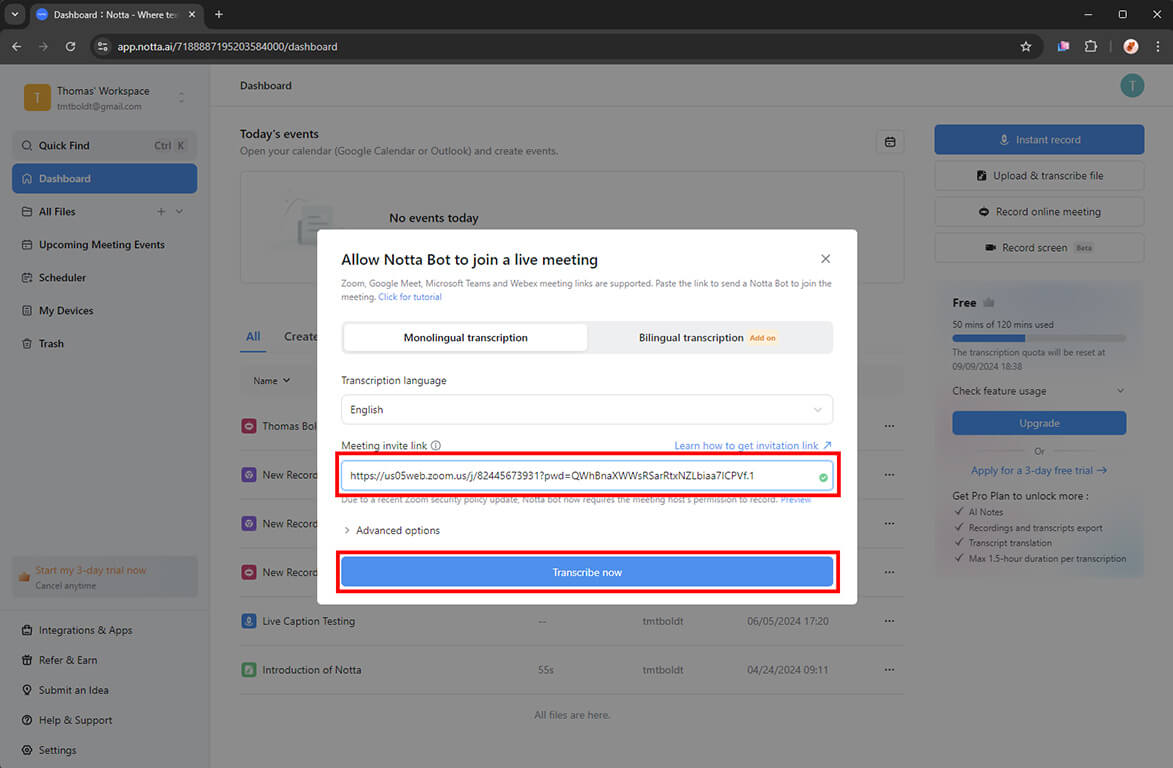Close the Allow Notta Bot dialog
The width and height of the screenshot is (1173, 768).
click(825, 259)
